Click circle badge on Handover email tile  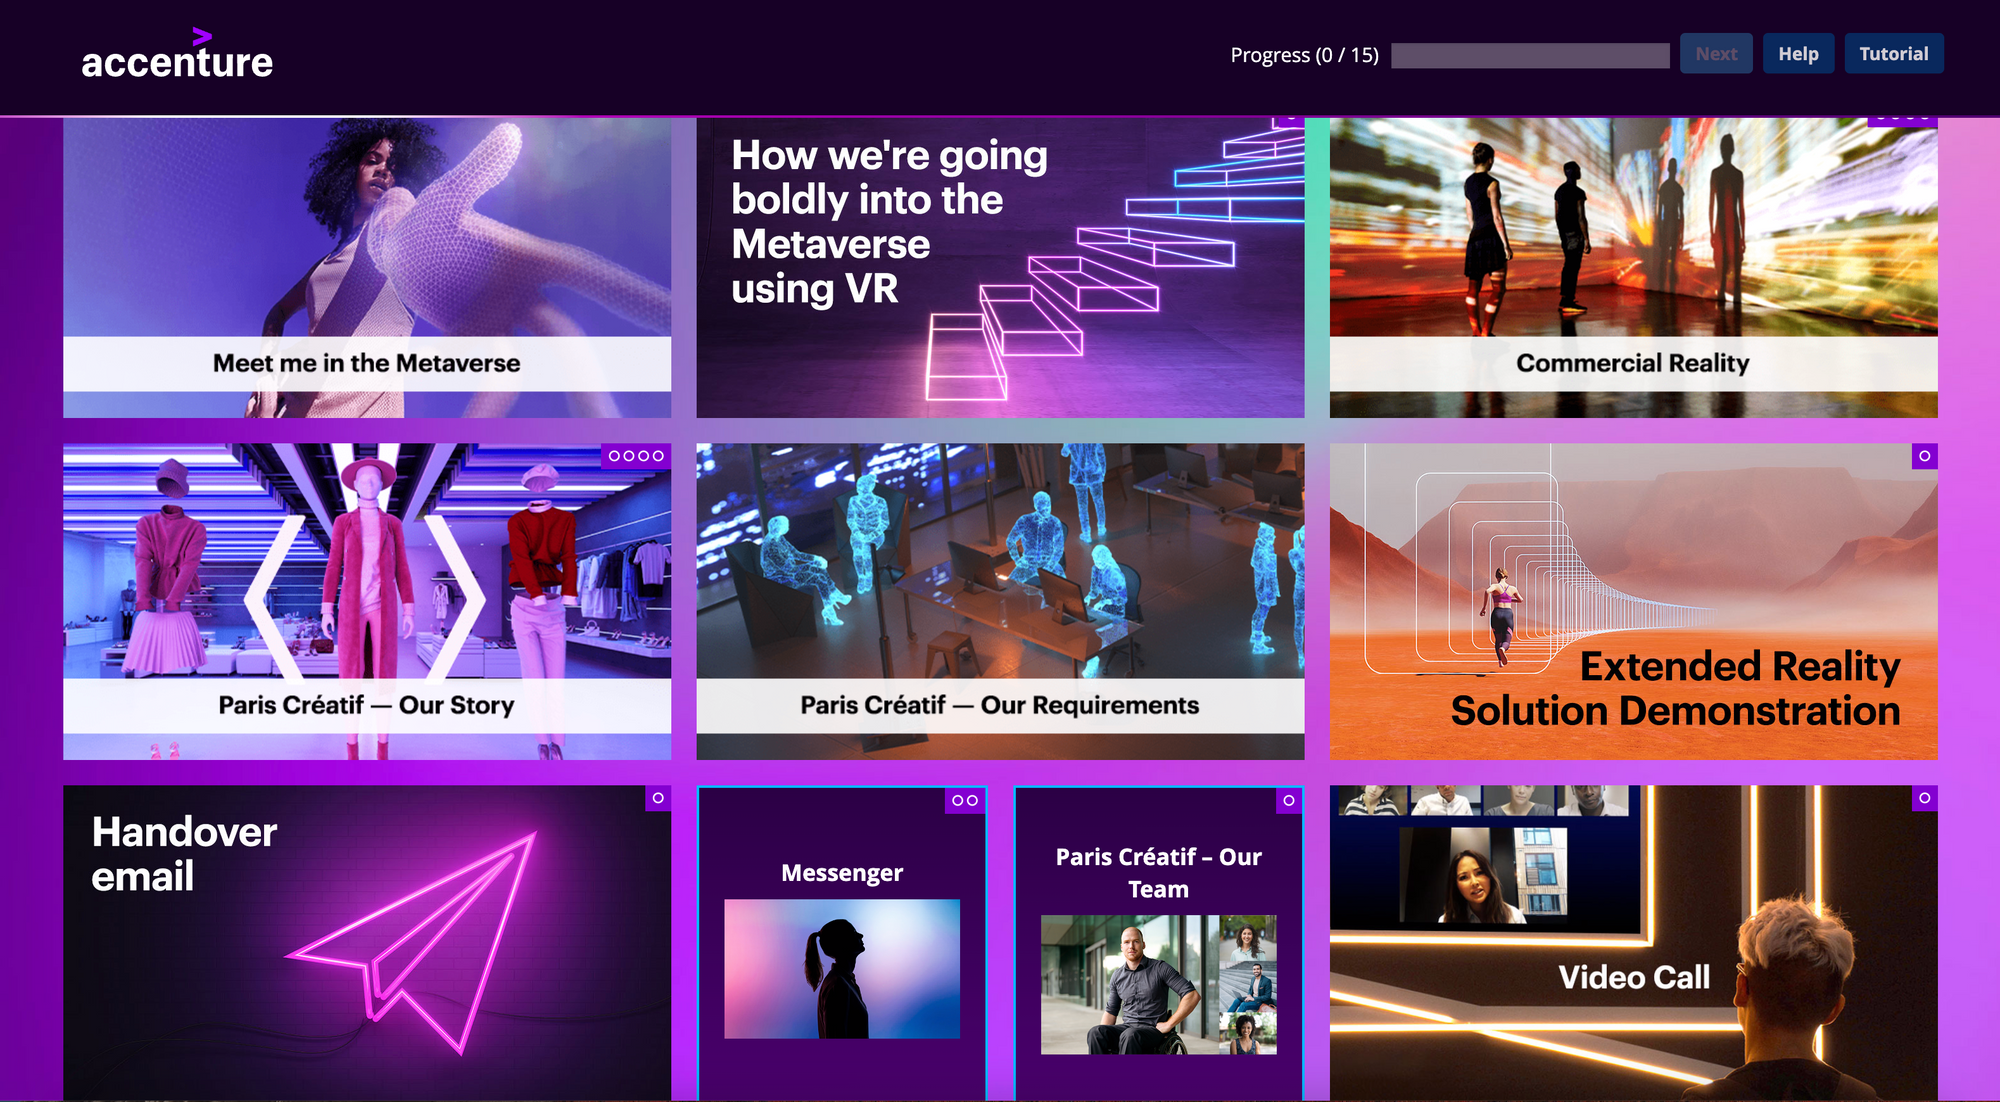658,798
